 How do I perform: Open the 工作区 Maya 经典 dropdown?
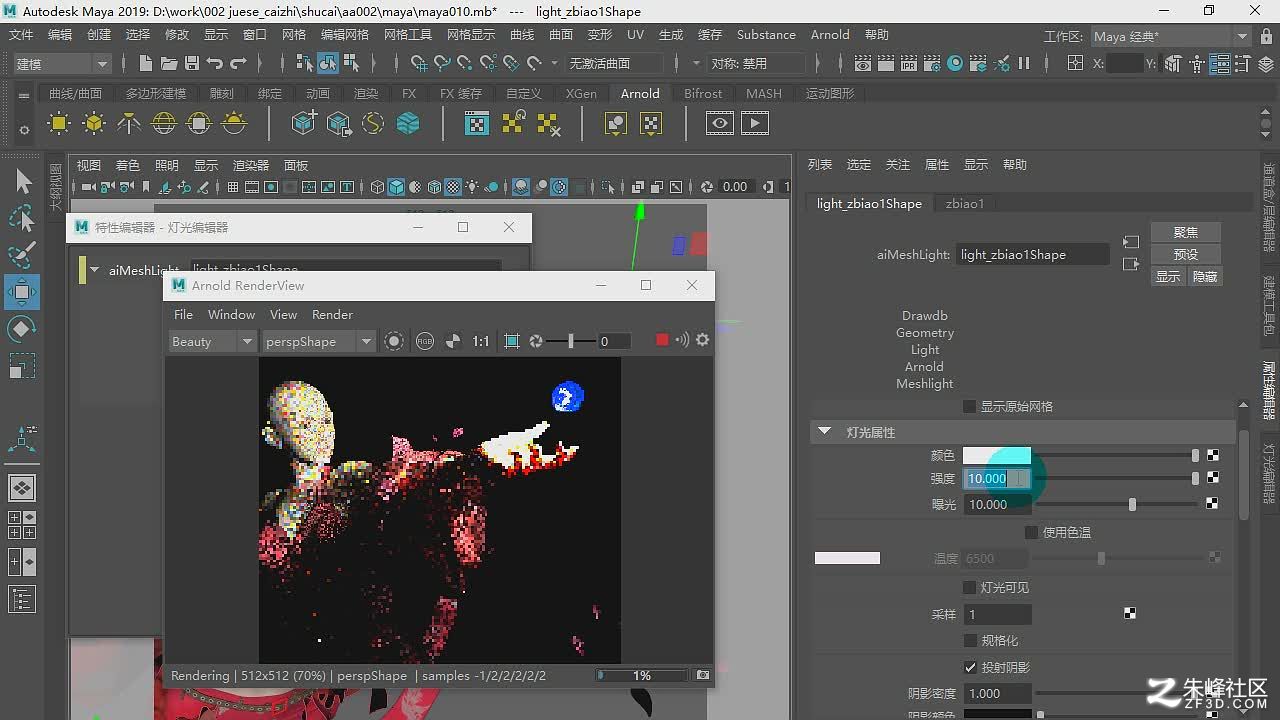point(1170,36)
